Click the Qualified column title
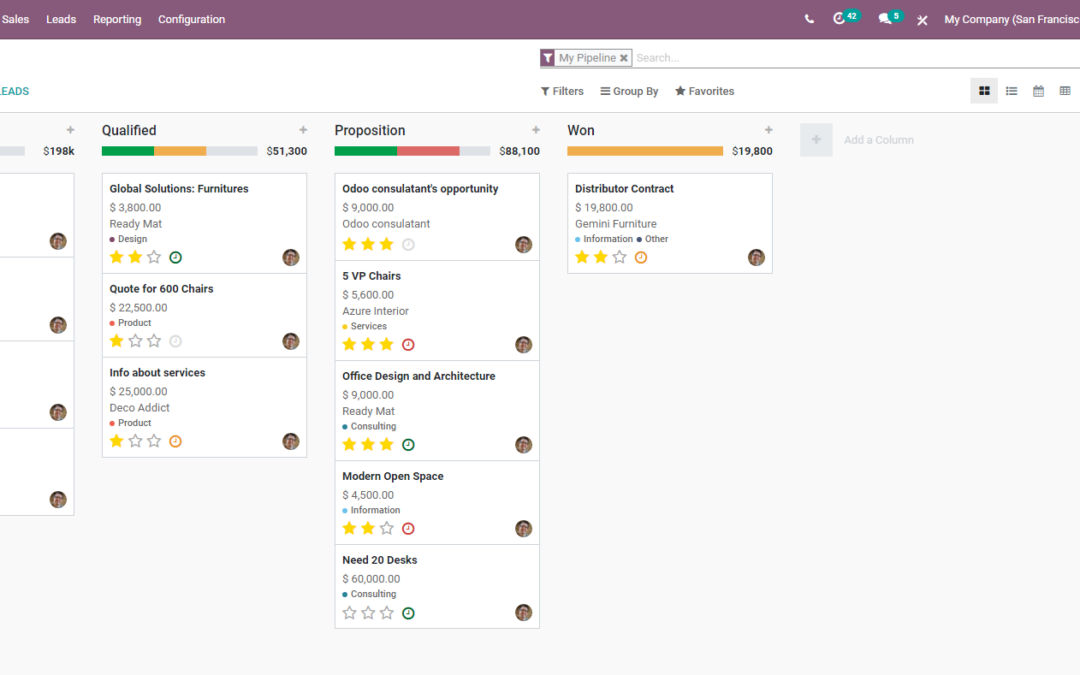 point(129,130)
